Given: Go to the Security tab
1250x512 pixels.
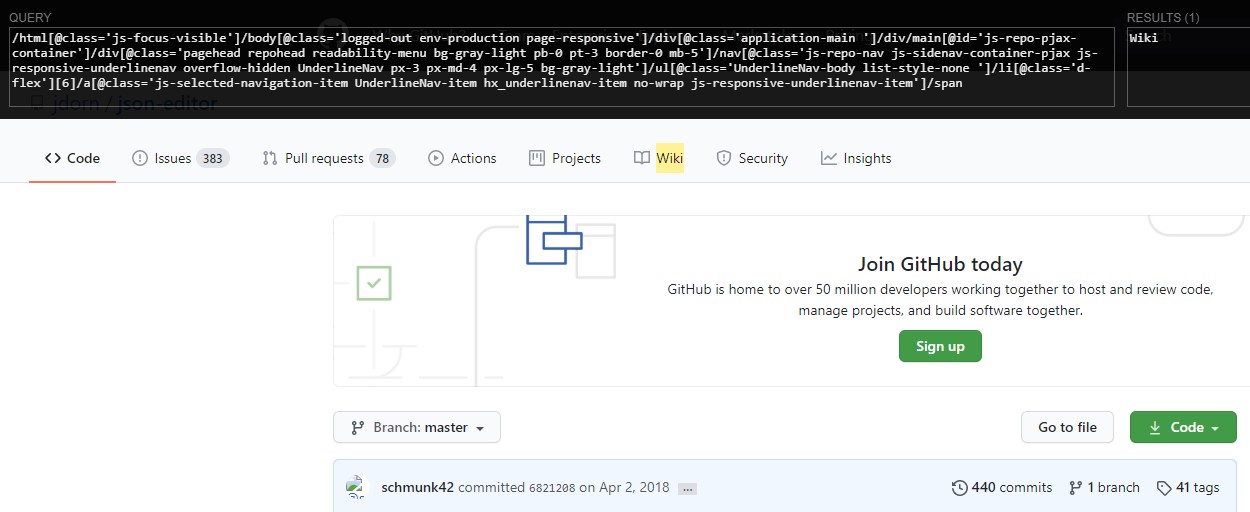Looking at the screenshot, I should point(752,158).
